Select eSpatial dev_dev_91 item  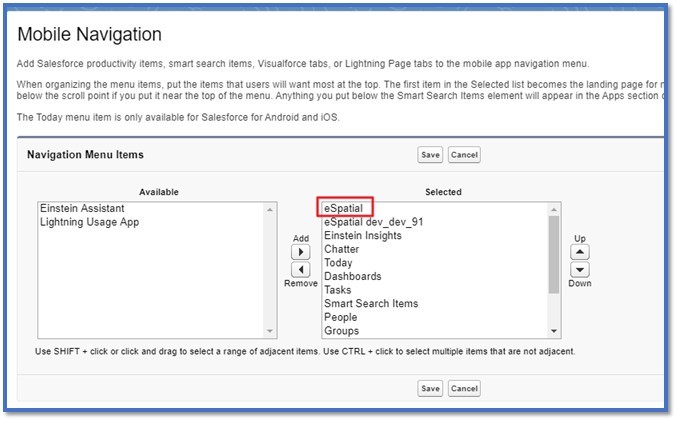coord(373,222)
